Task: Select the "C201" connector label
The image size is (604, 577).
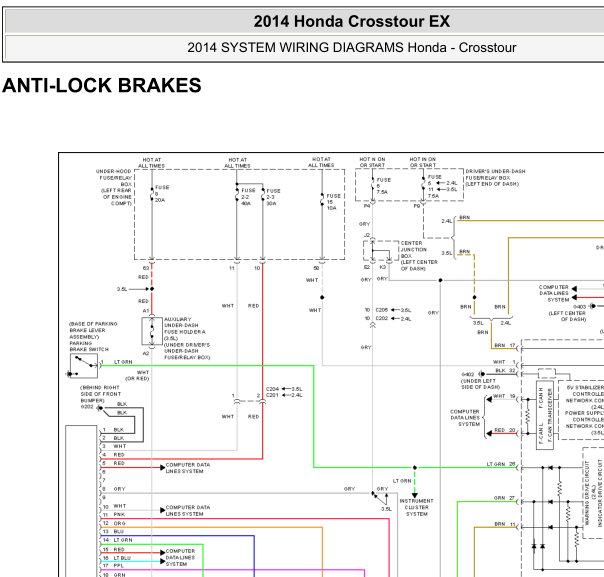Action: 272,395
